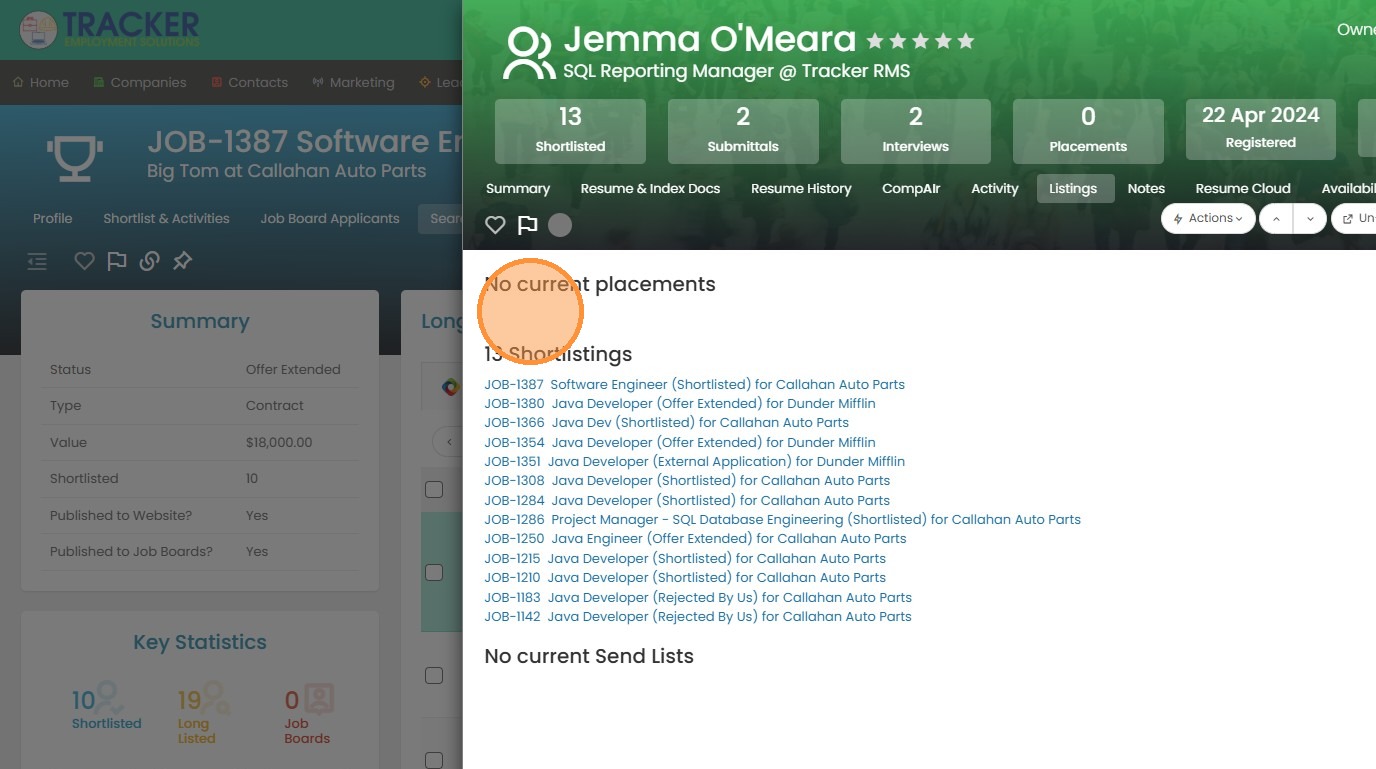Open the Contacts menu item
1376x769 pixels.
click(x=249, y=82)
